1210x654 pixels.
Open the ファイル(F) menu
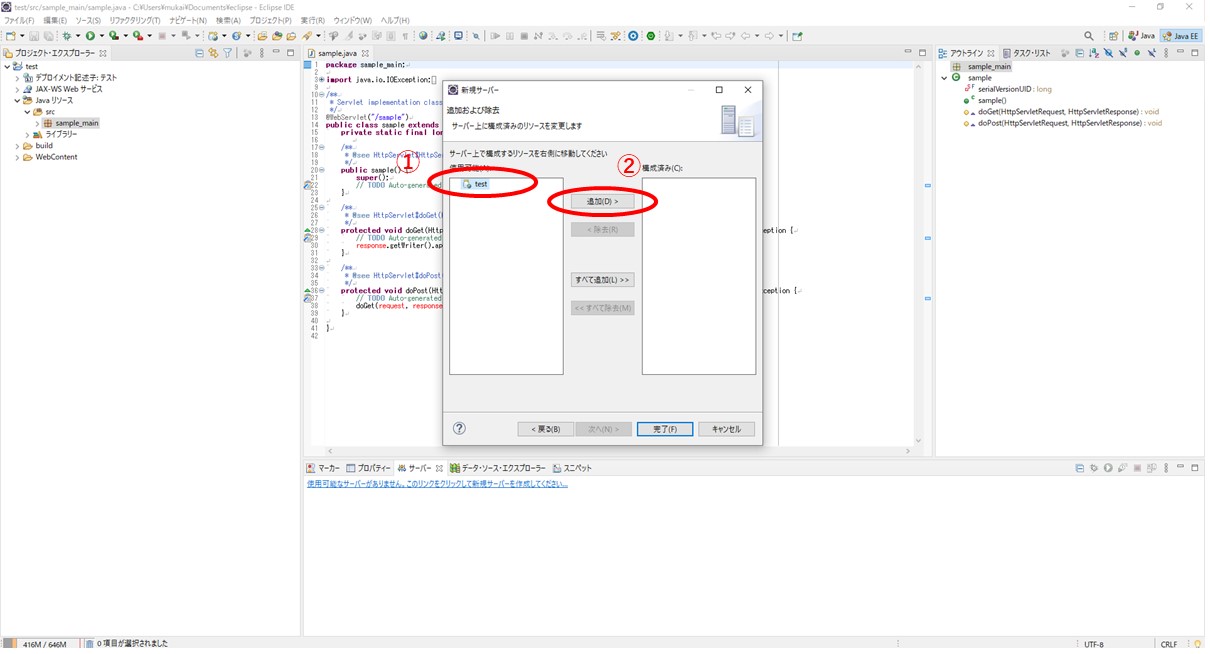[x=19, y=20]
